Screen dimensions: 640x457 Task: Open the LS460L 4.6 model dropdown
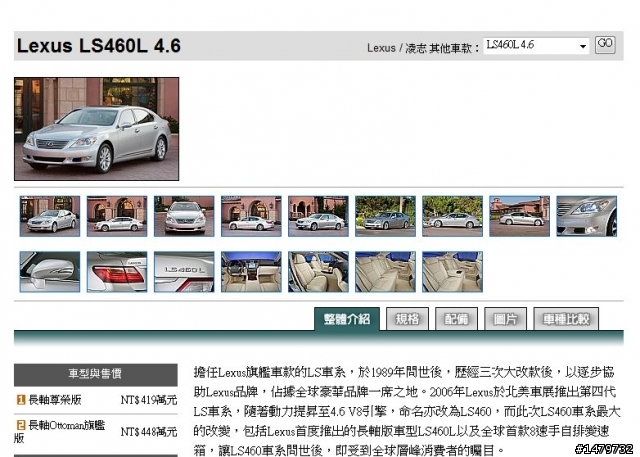(x=536, y=45)
